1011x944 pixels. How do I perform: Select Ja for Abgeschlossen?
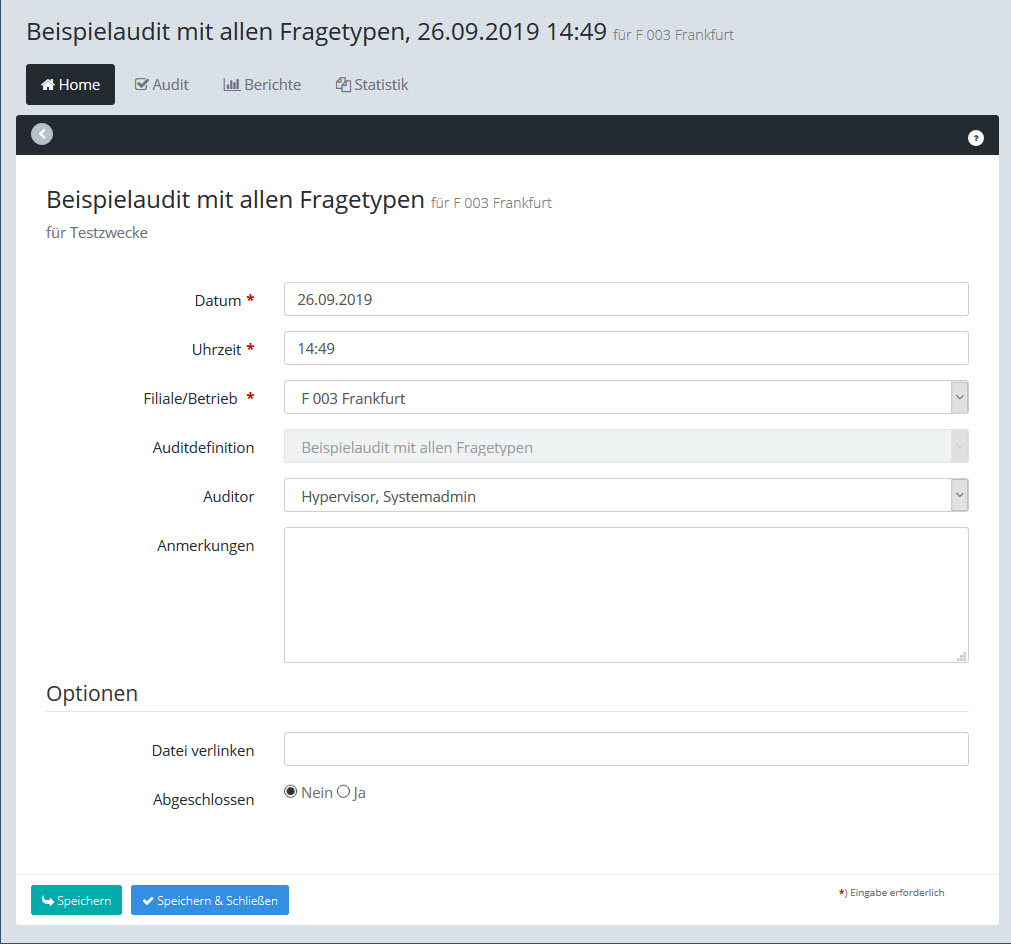point(344,792)
